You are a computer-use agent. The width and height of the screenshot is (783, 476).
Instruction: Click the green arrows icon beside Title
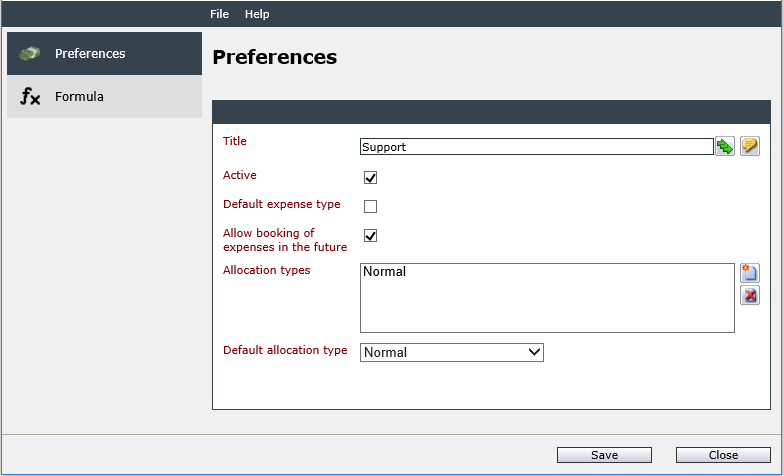tap(725, 146)
